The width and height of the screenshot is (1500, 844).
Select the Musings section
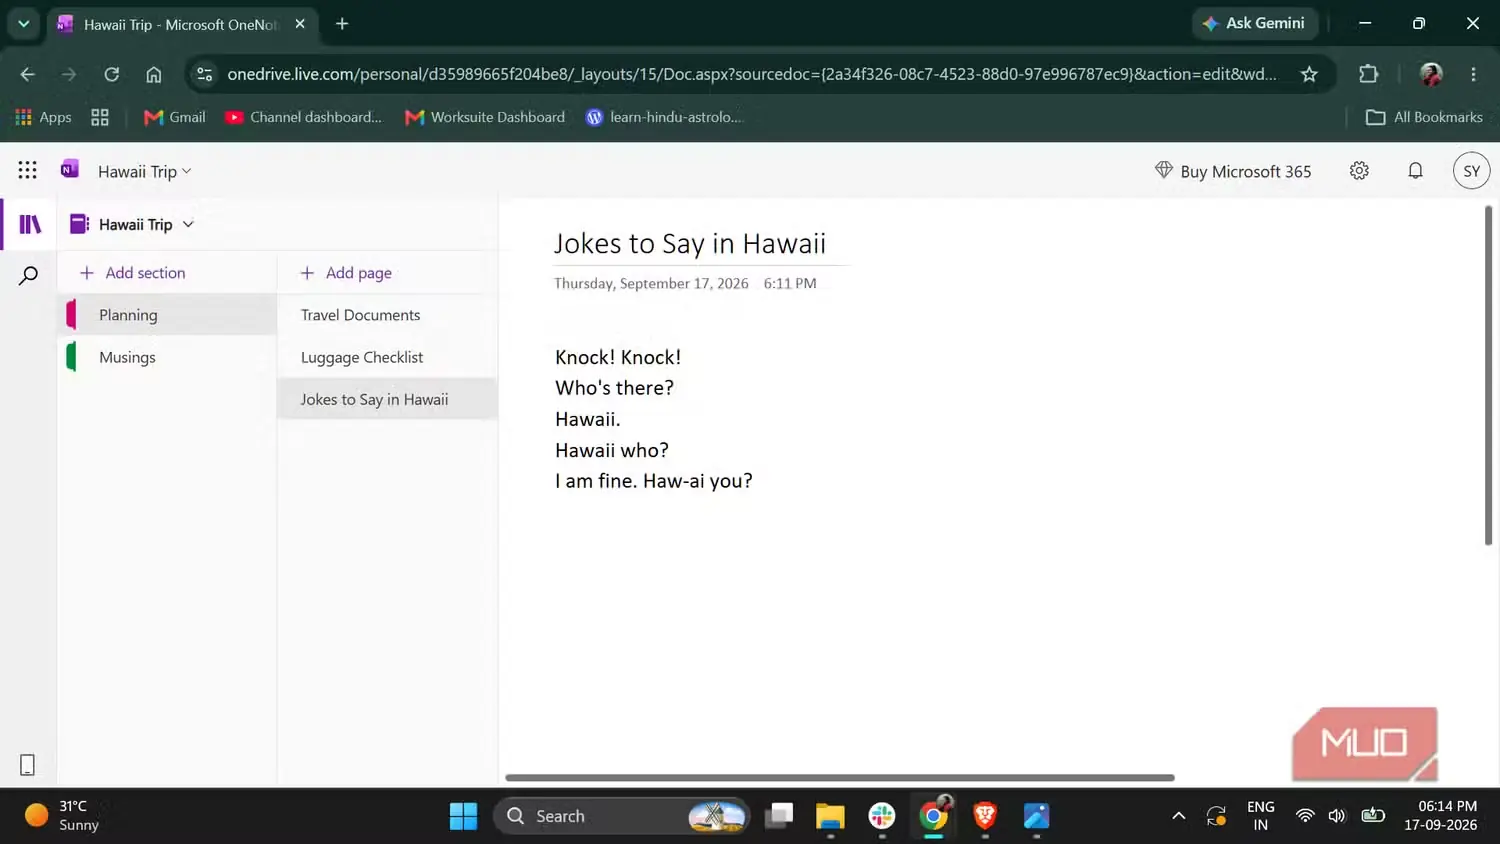(x=167, y=357)
